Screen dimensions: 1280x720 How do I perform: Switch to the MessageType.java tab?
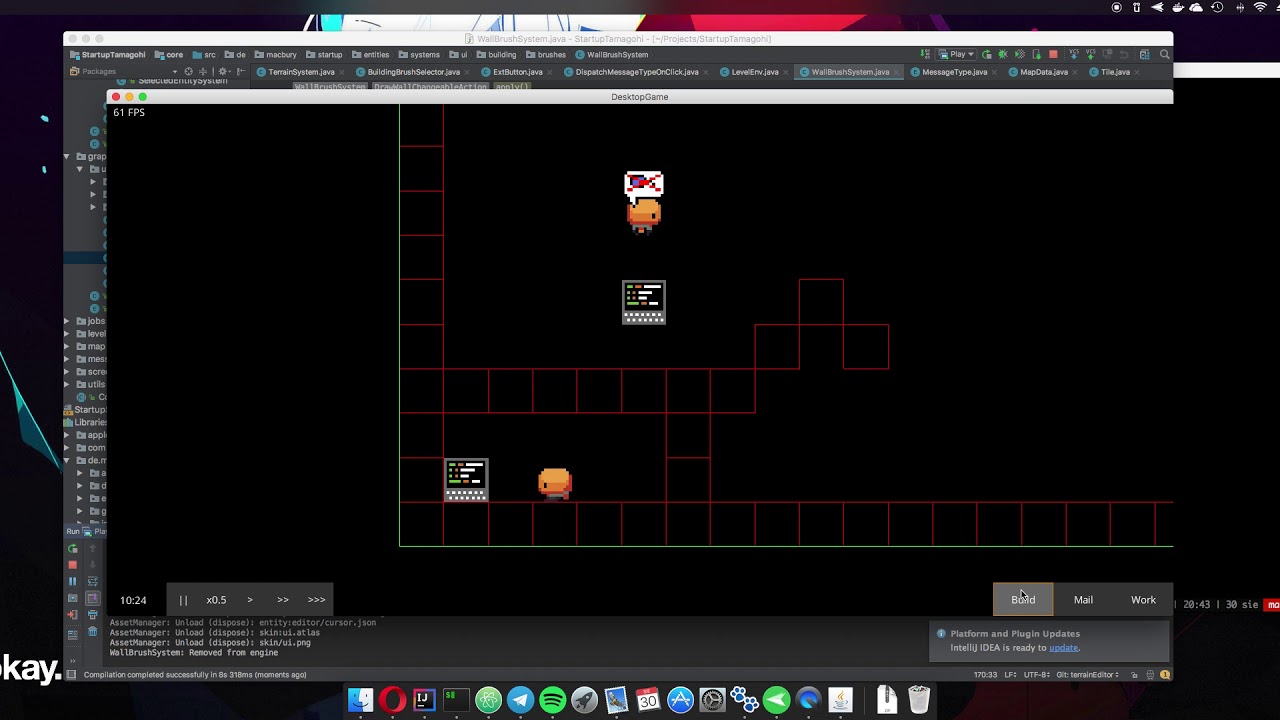[x=954, y=72]
